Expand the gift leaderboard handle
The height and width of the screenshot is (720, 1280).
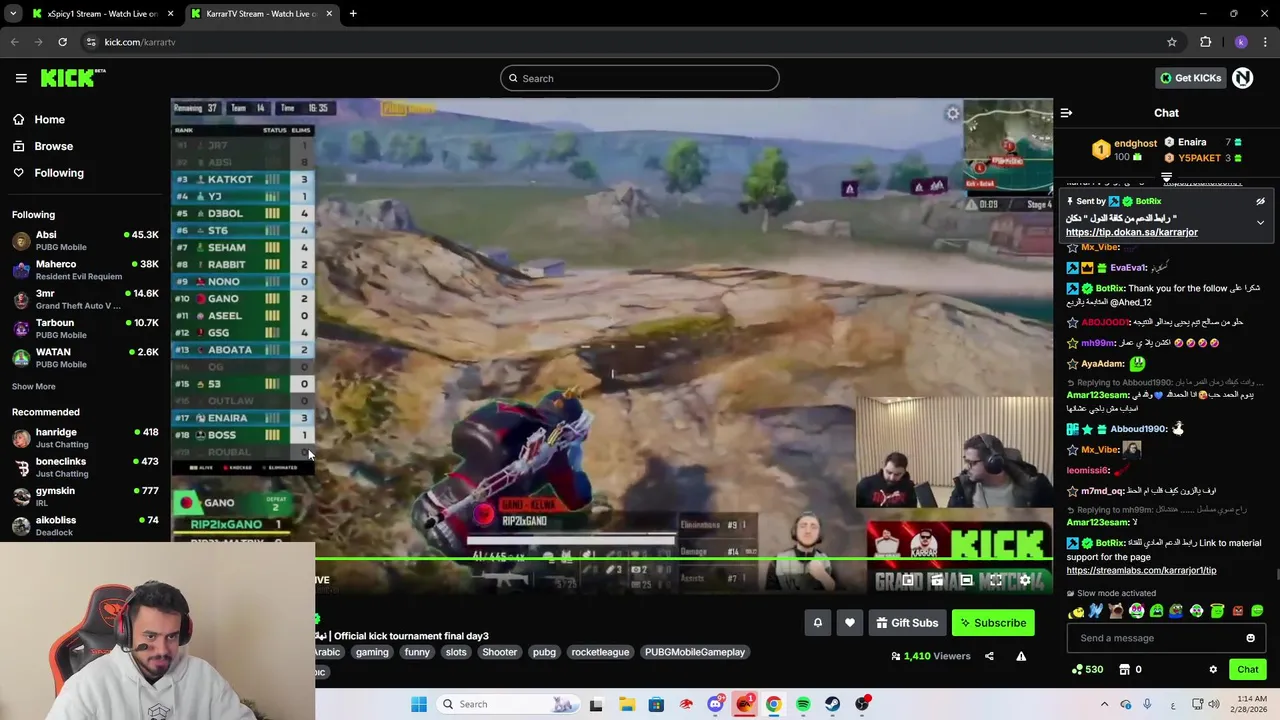[1166, 177]
